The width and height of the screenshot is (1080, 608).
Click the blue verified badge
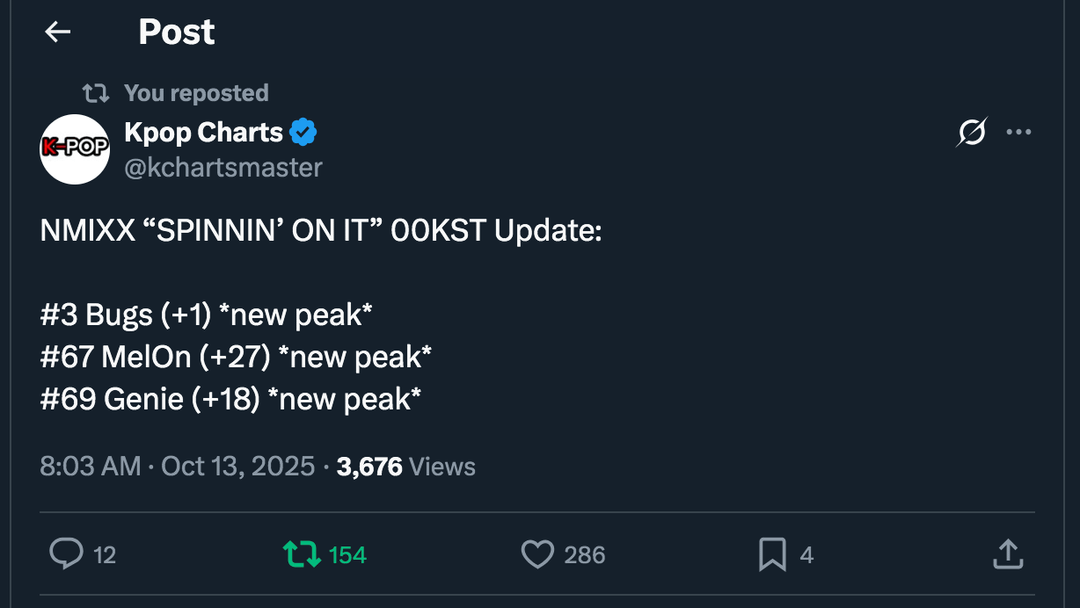tap(304, 132)
